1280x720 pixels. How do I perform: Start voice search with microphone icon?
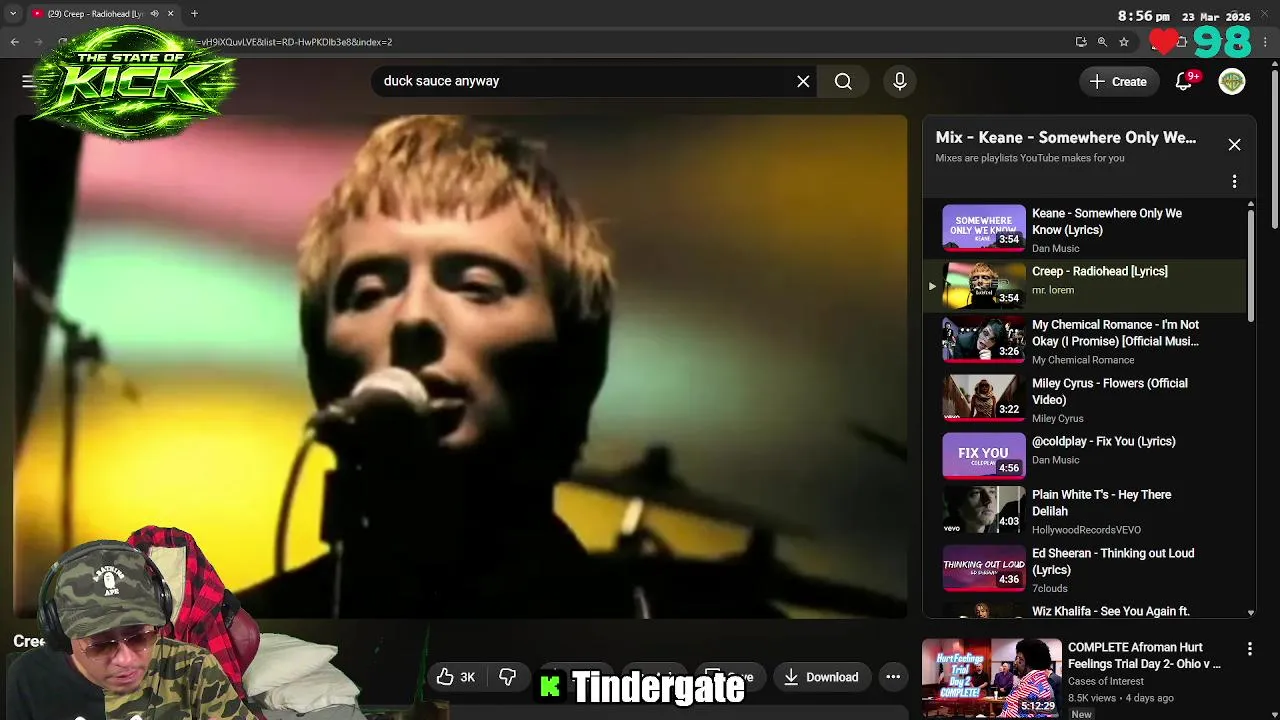(899, 81)
